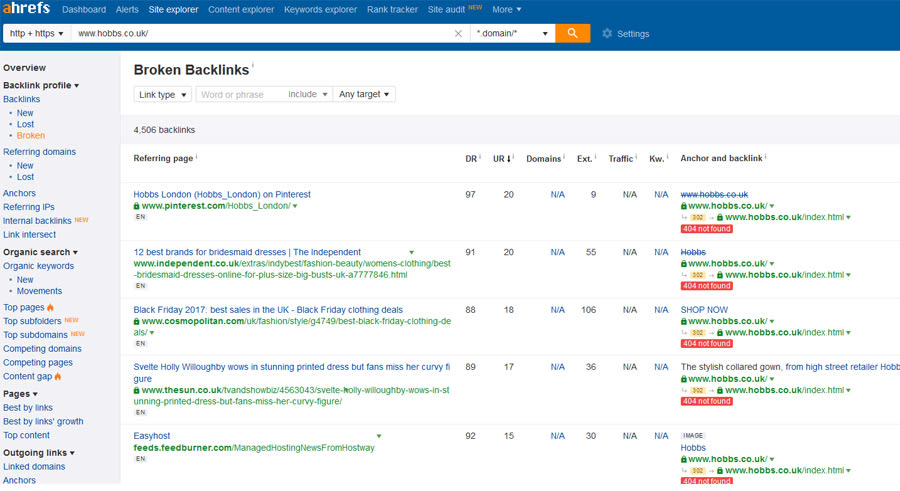Open Settings gear icon
The image size is (900, 491).
[607, 33]
